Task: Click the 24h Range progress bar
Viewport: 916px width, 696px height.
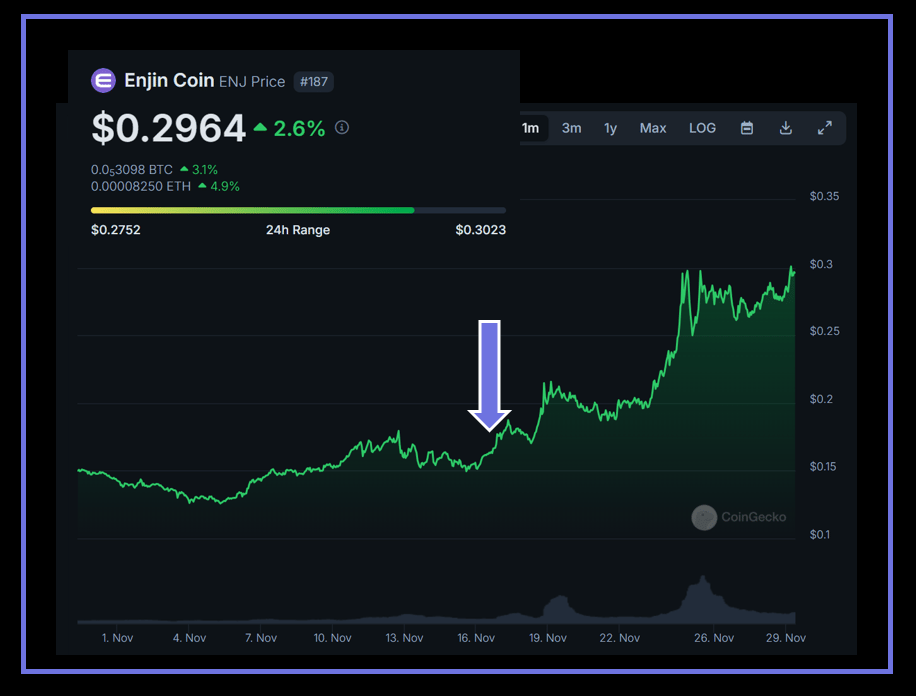Action: coord(299,210)
